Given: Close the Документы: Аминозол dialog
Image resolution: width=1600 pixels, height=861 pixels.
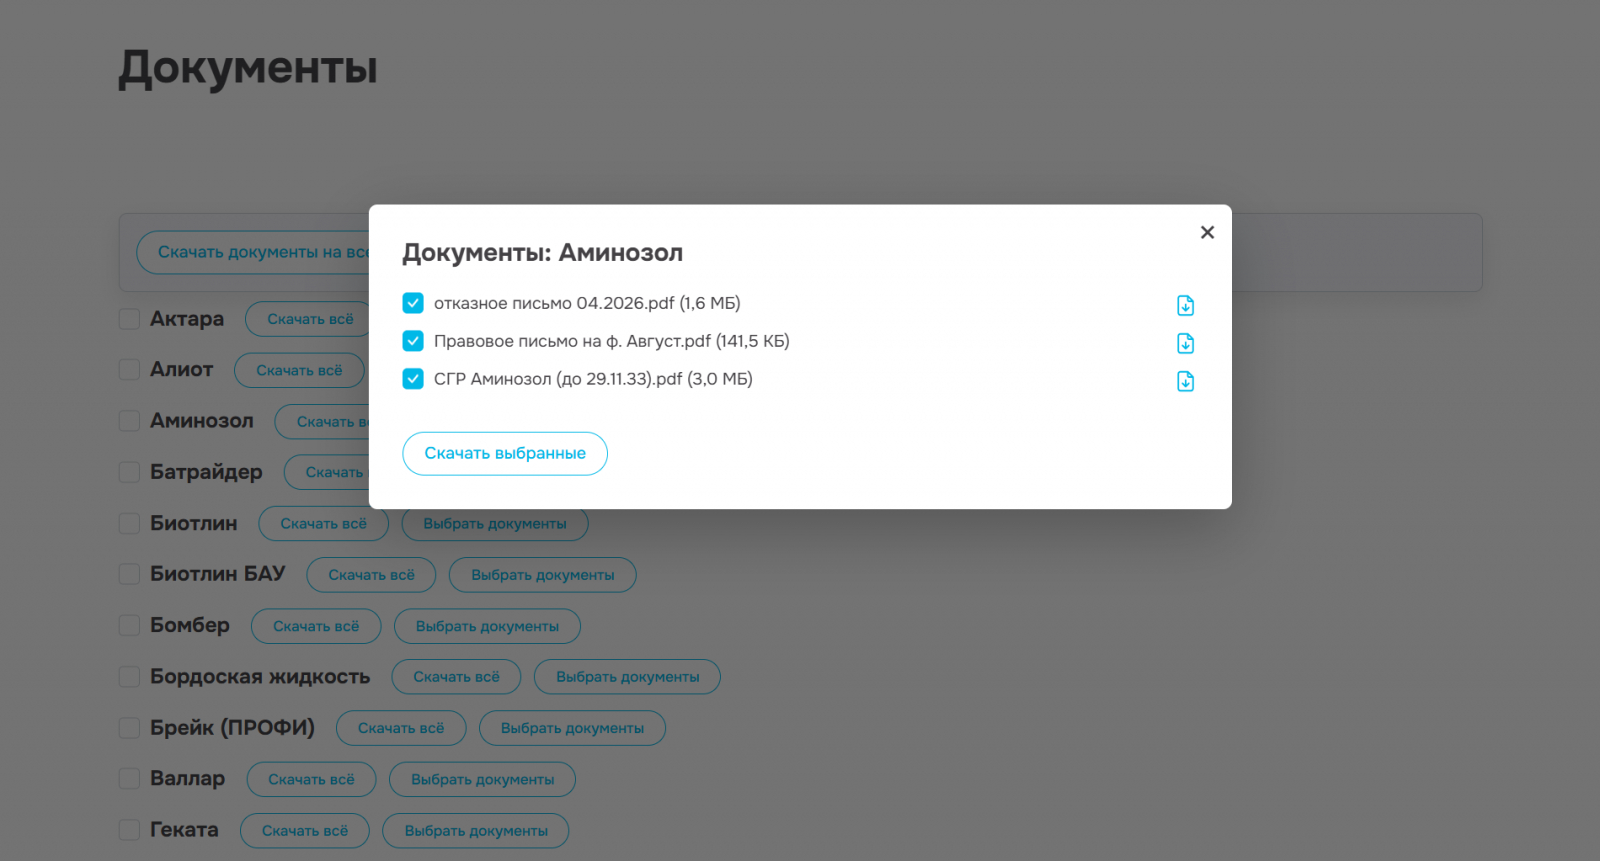Looking at the screenshot, I should pos(1207,232).
